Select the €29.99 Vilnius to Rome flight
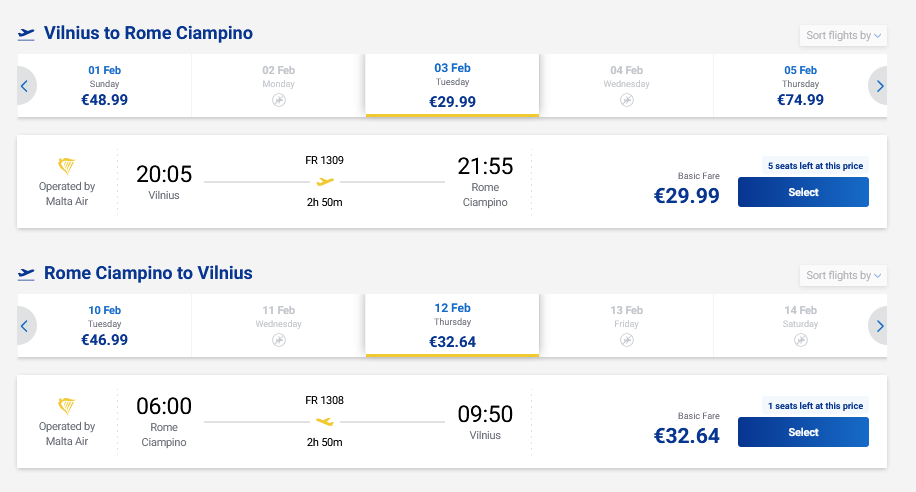The width and height of the screenshot is (916, 492). (803, 192)
